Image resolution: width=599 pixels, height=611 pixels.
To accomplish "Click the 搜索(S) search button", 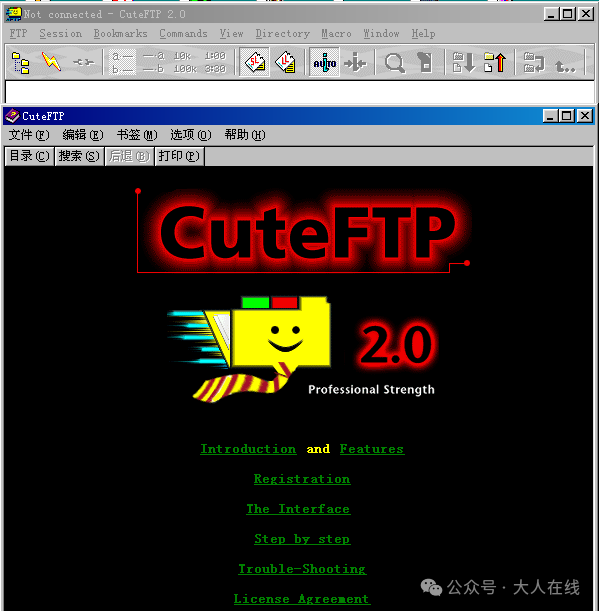I will click(79, 156).
